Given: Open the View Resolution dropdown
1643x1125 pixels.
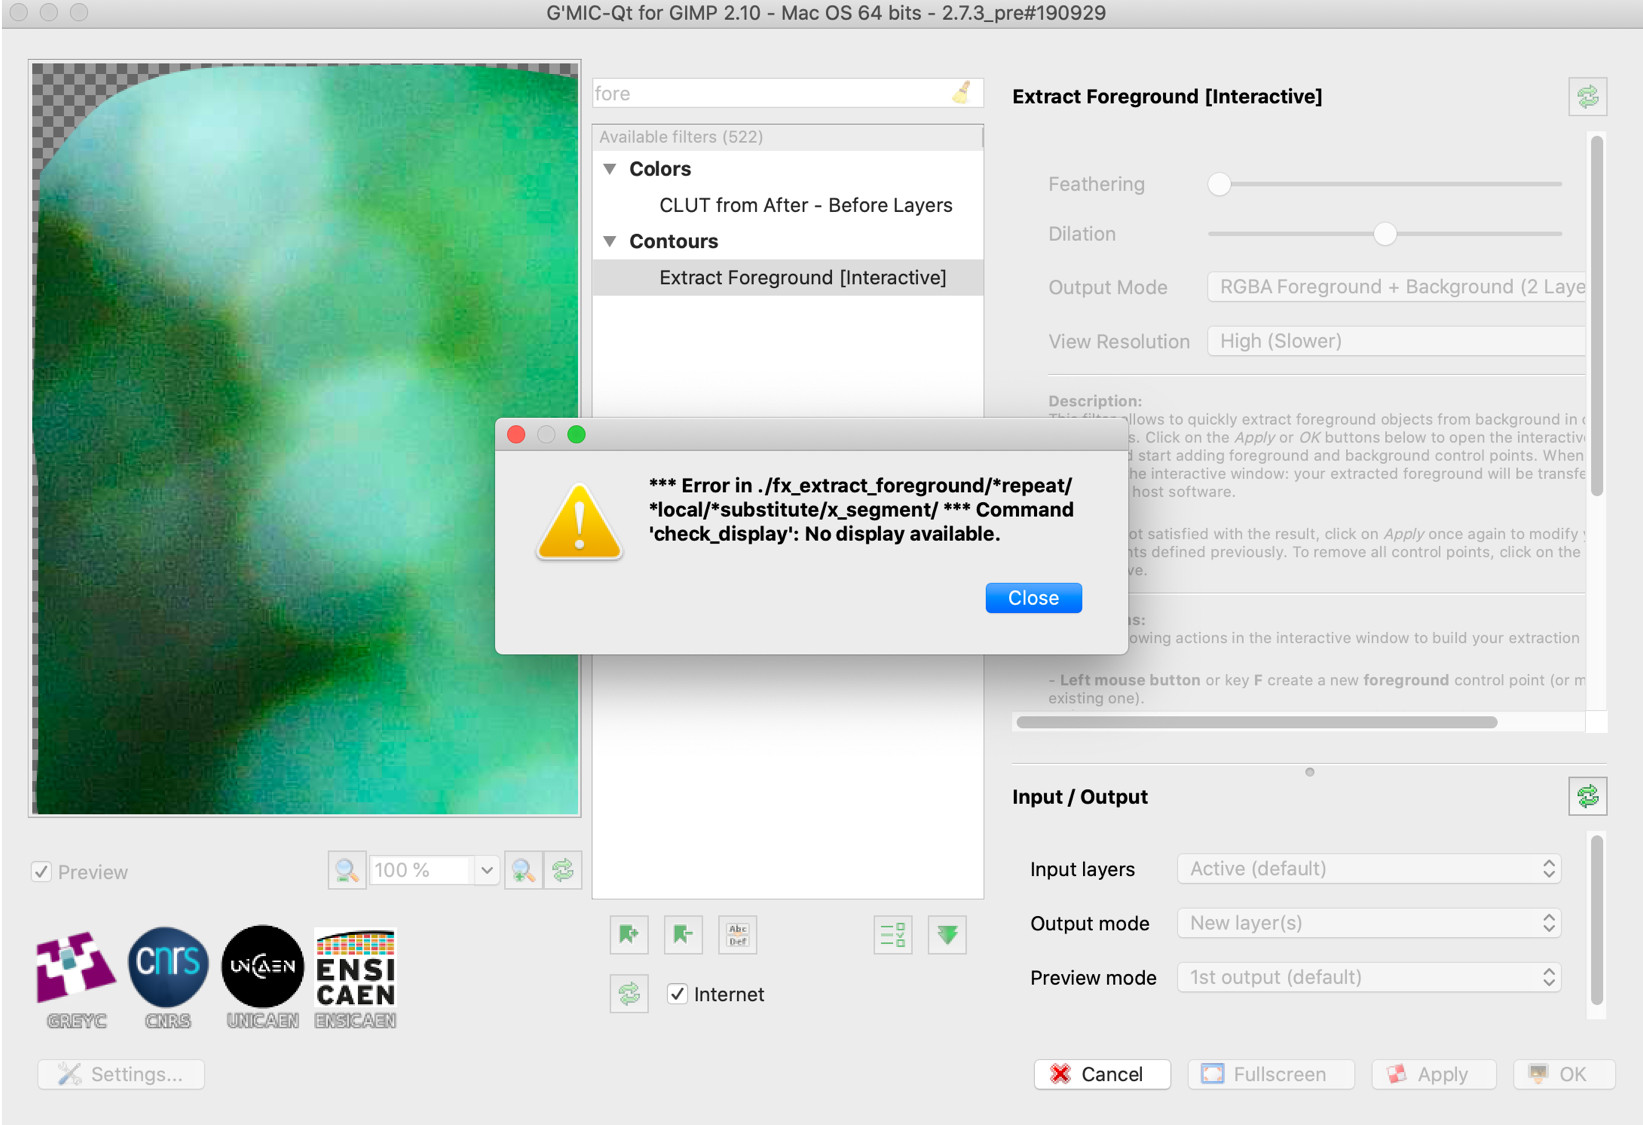Looking at the screenshot, I should pos(1396,341).
